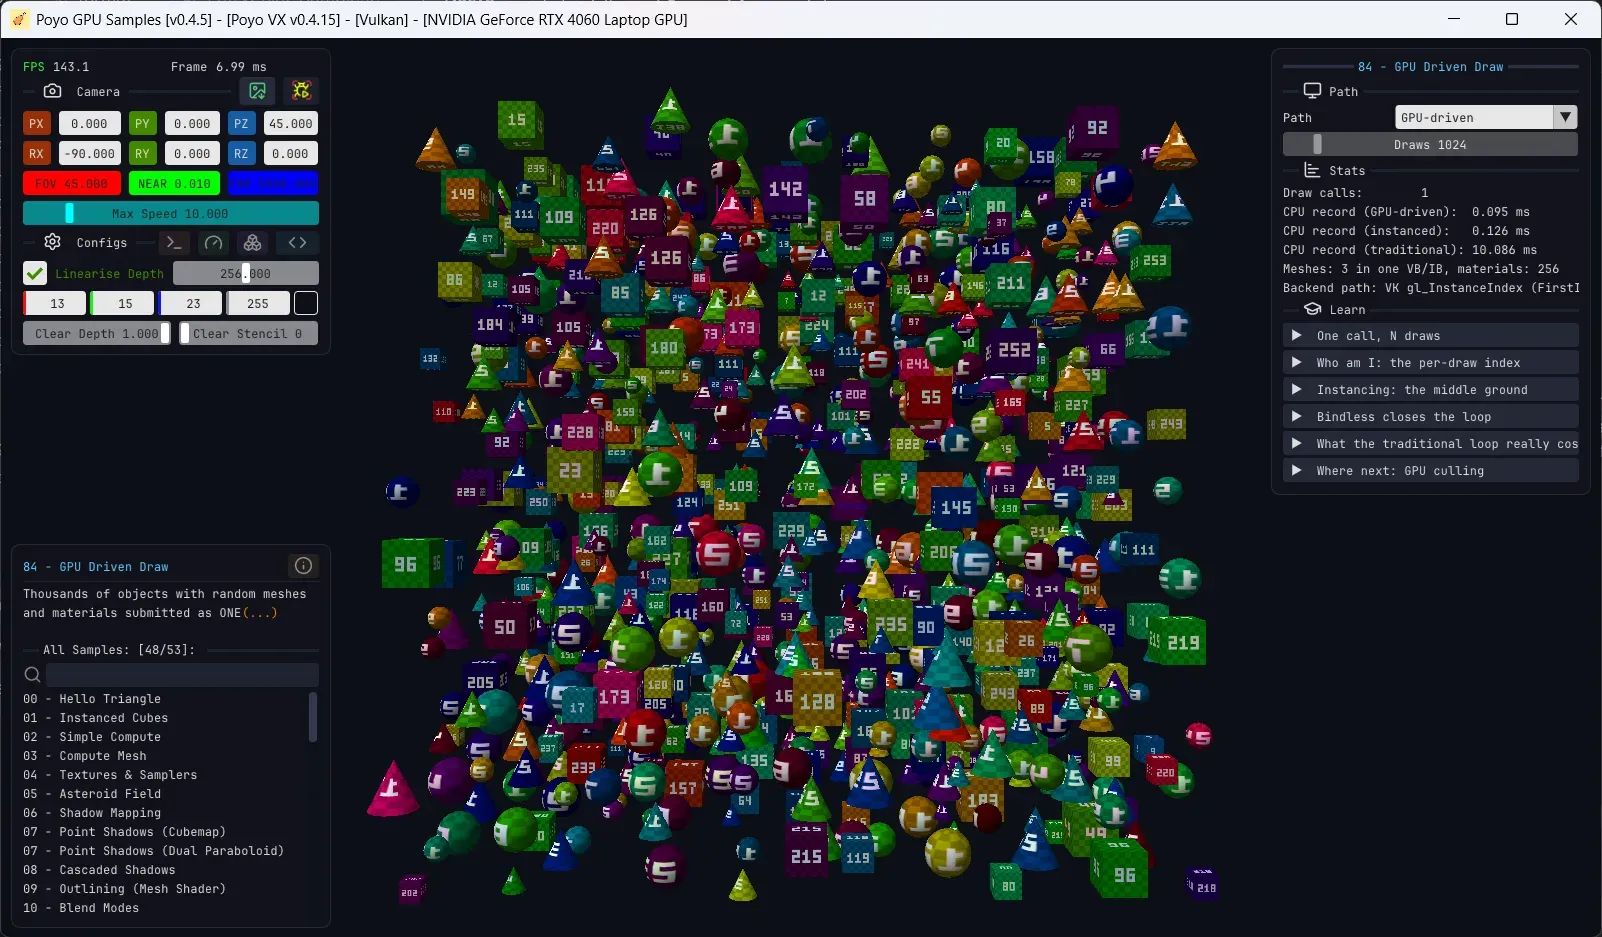Expand 'Where next: GPU culling' section

(x=1431, y=471)
